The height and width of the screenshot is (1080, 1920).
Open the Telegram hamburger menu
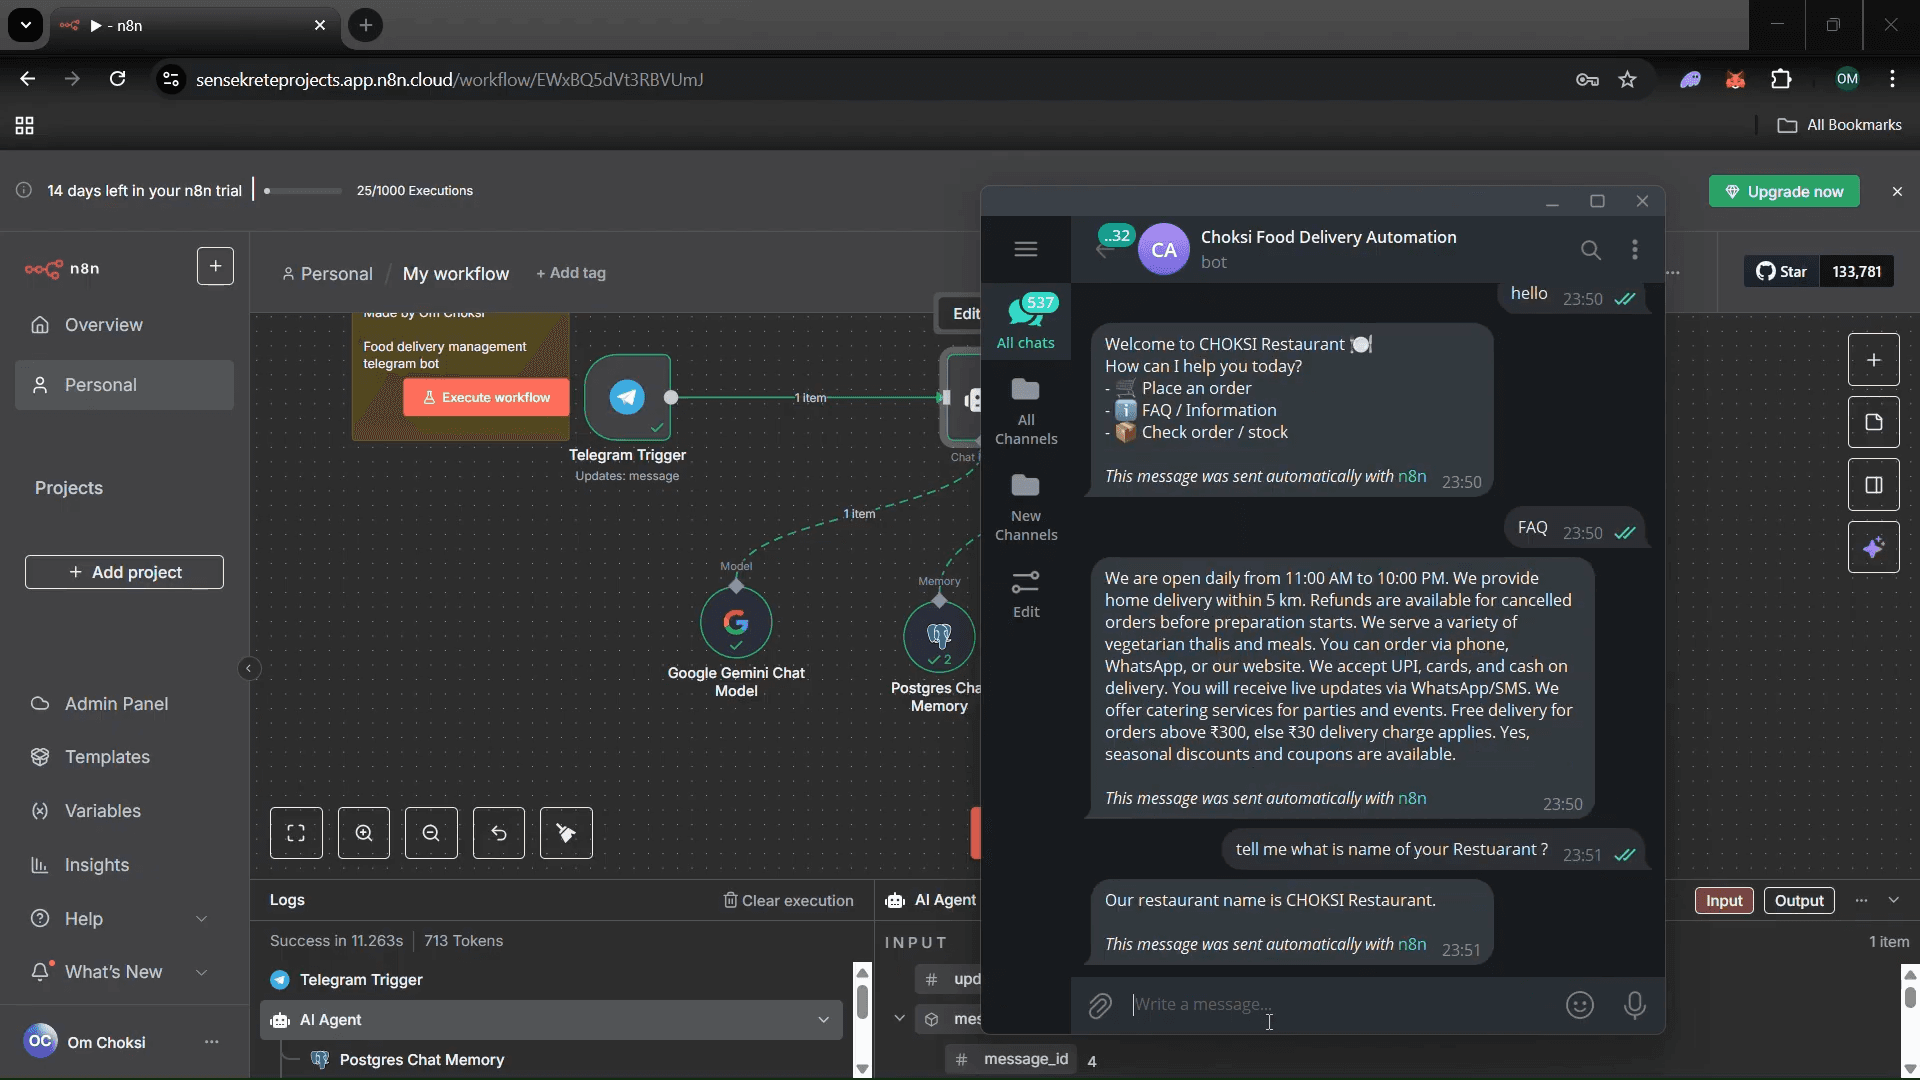pos(1026,249)
